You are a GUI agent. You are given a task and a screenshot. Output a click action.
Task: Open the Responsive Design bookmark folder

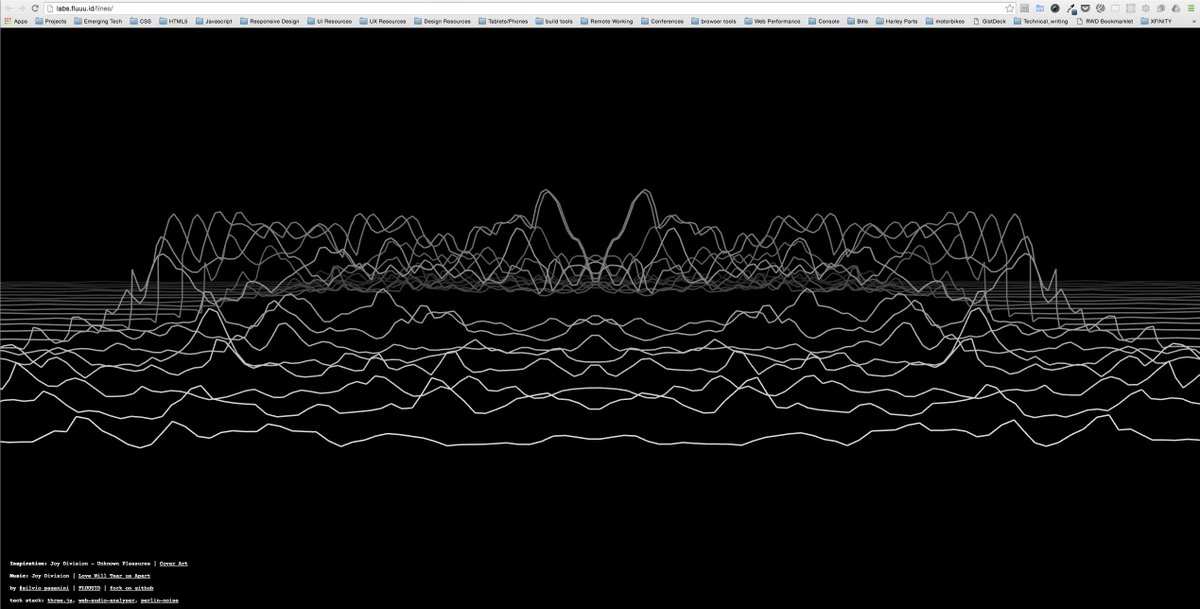pos(269,21)
